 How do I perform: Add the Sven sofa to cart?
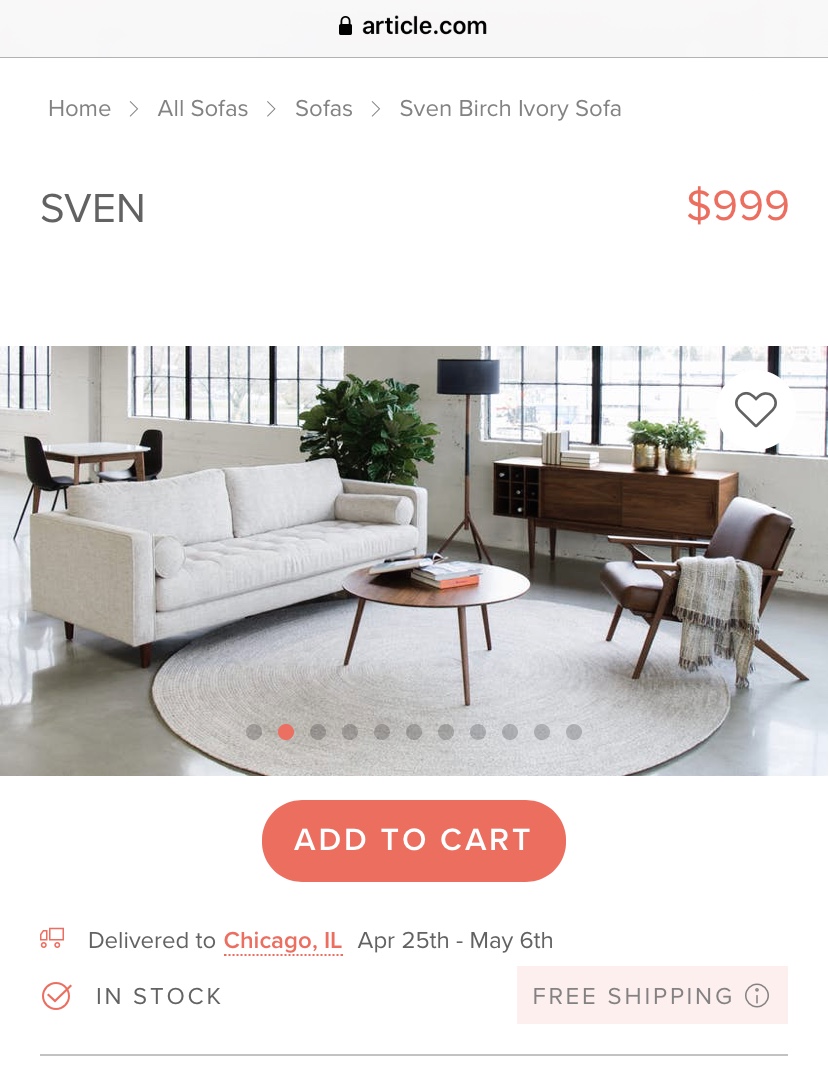[x=414, y=840]
